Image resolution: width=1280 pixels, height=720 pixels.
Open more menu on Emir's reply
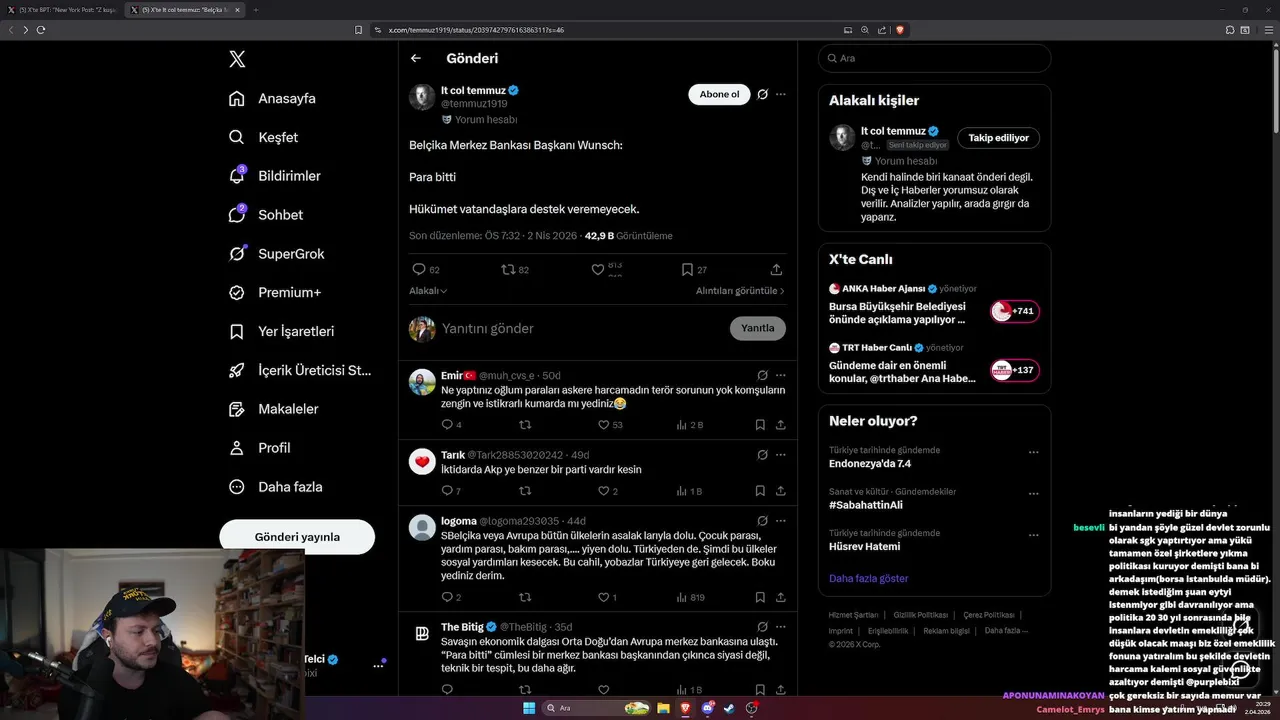click(x=781, y=375)
